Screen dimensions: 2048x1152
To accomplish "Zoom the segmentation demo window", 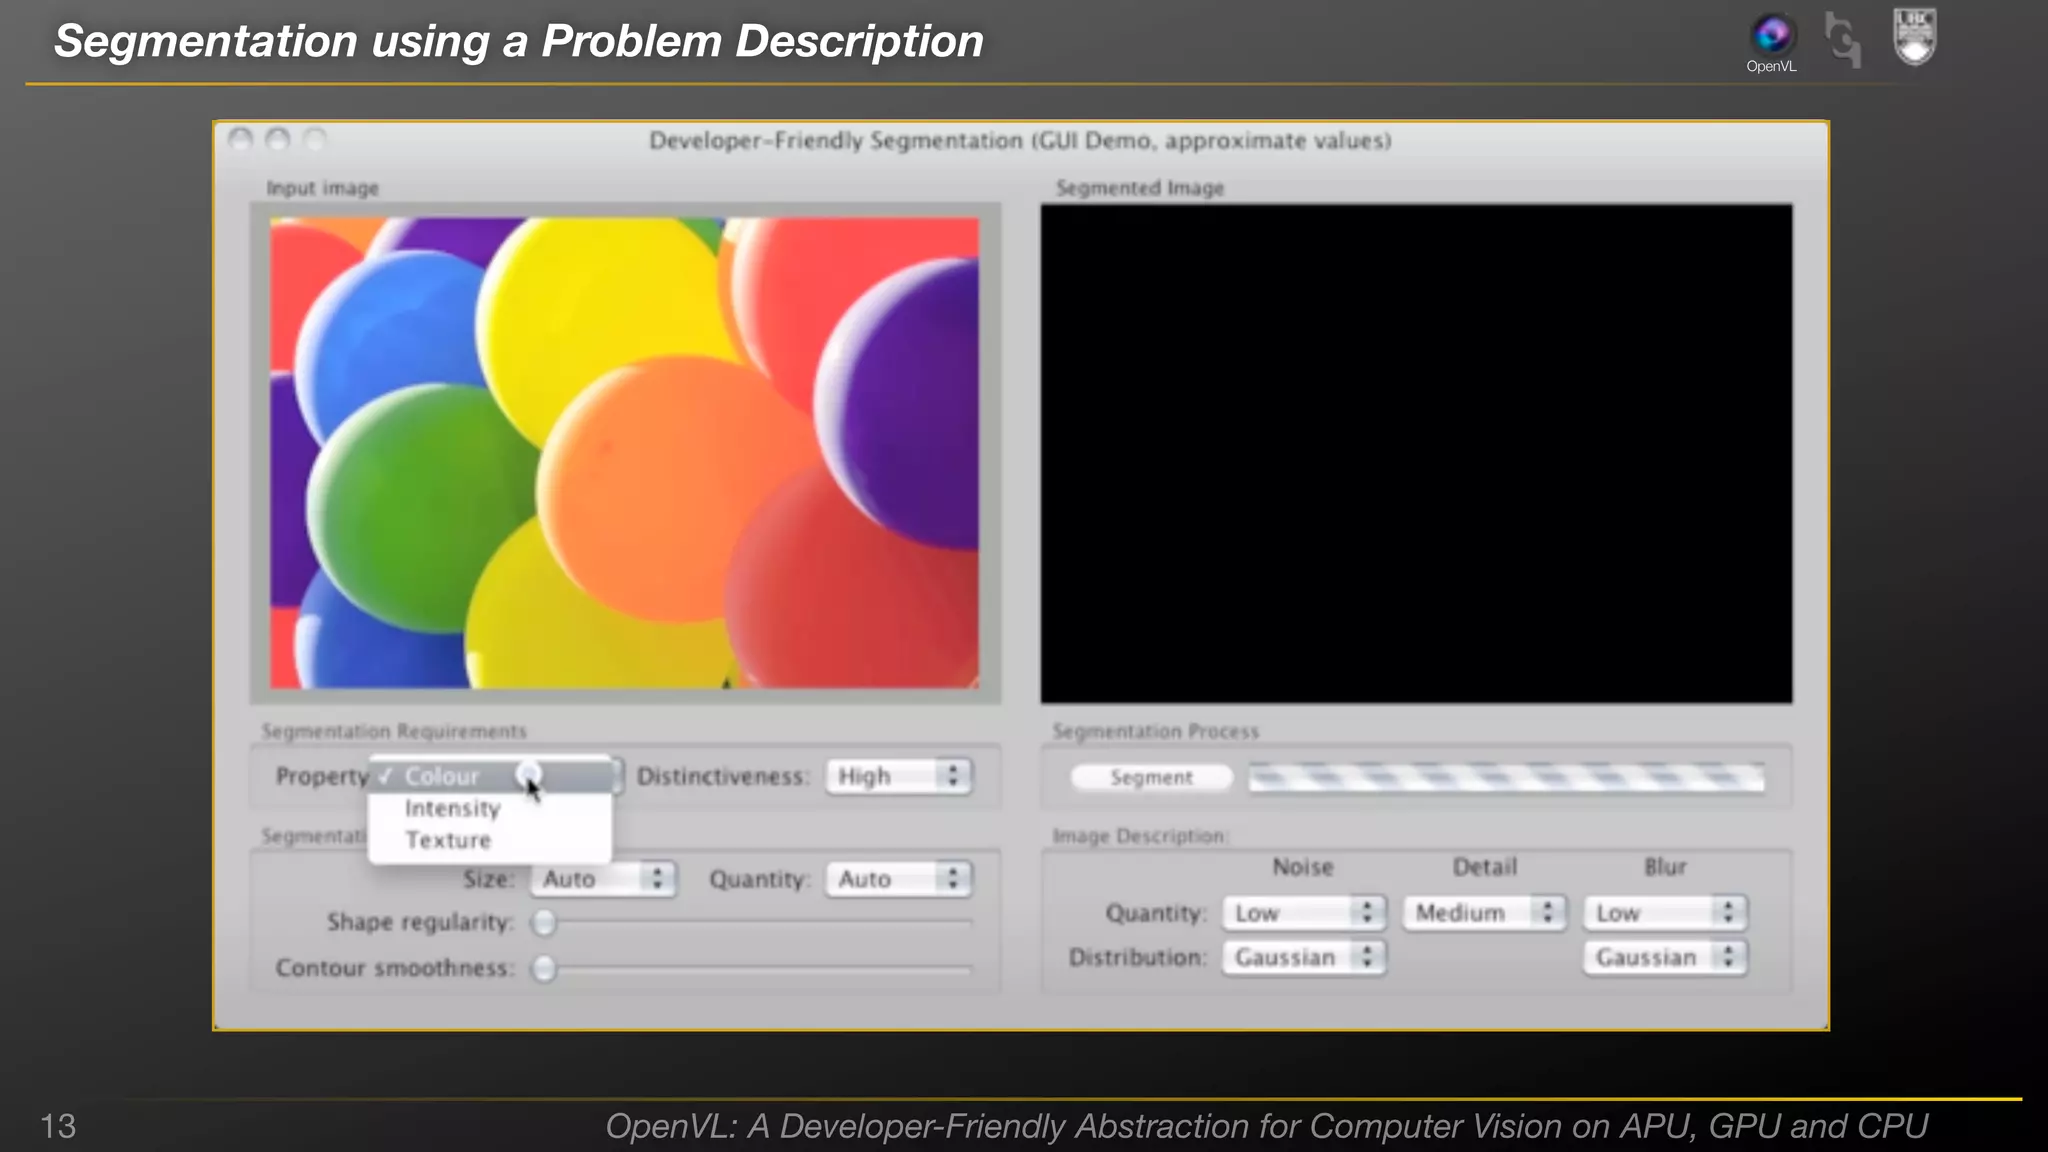I will click(x=315, y=139).
